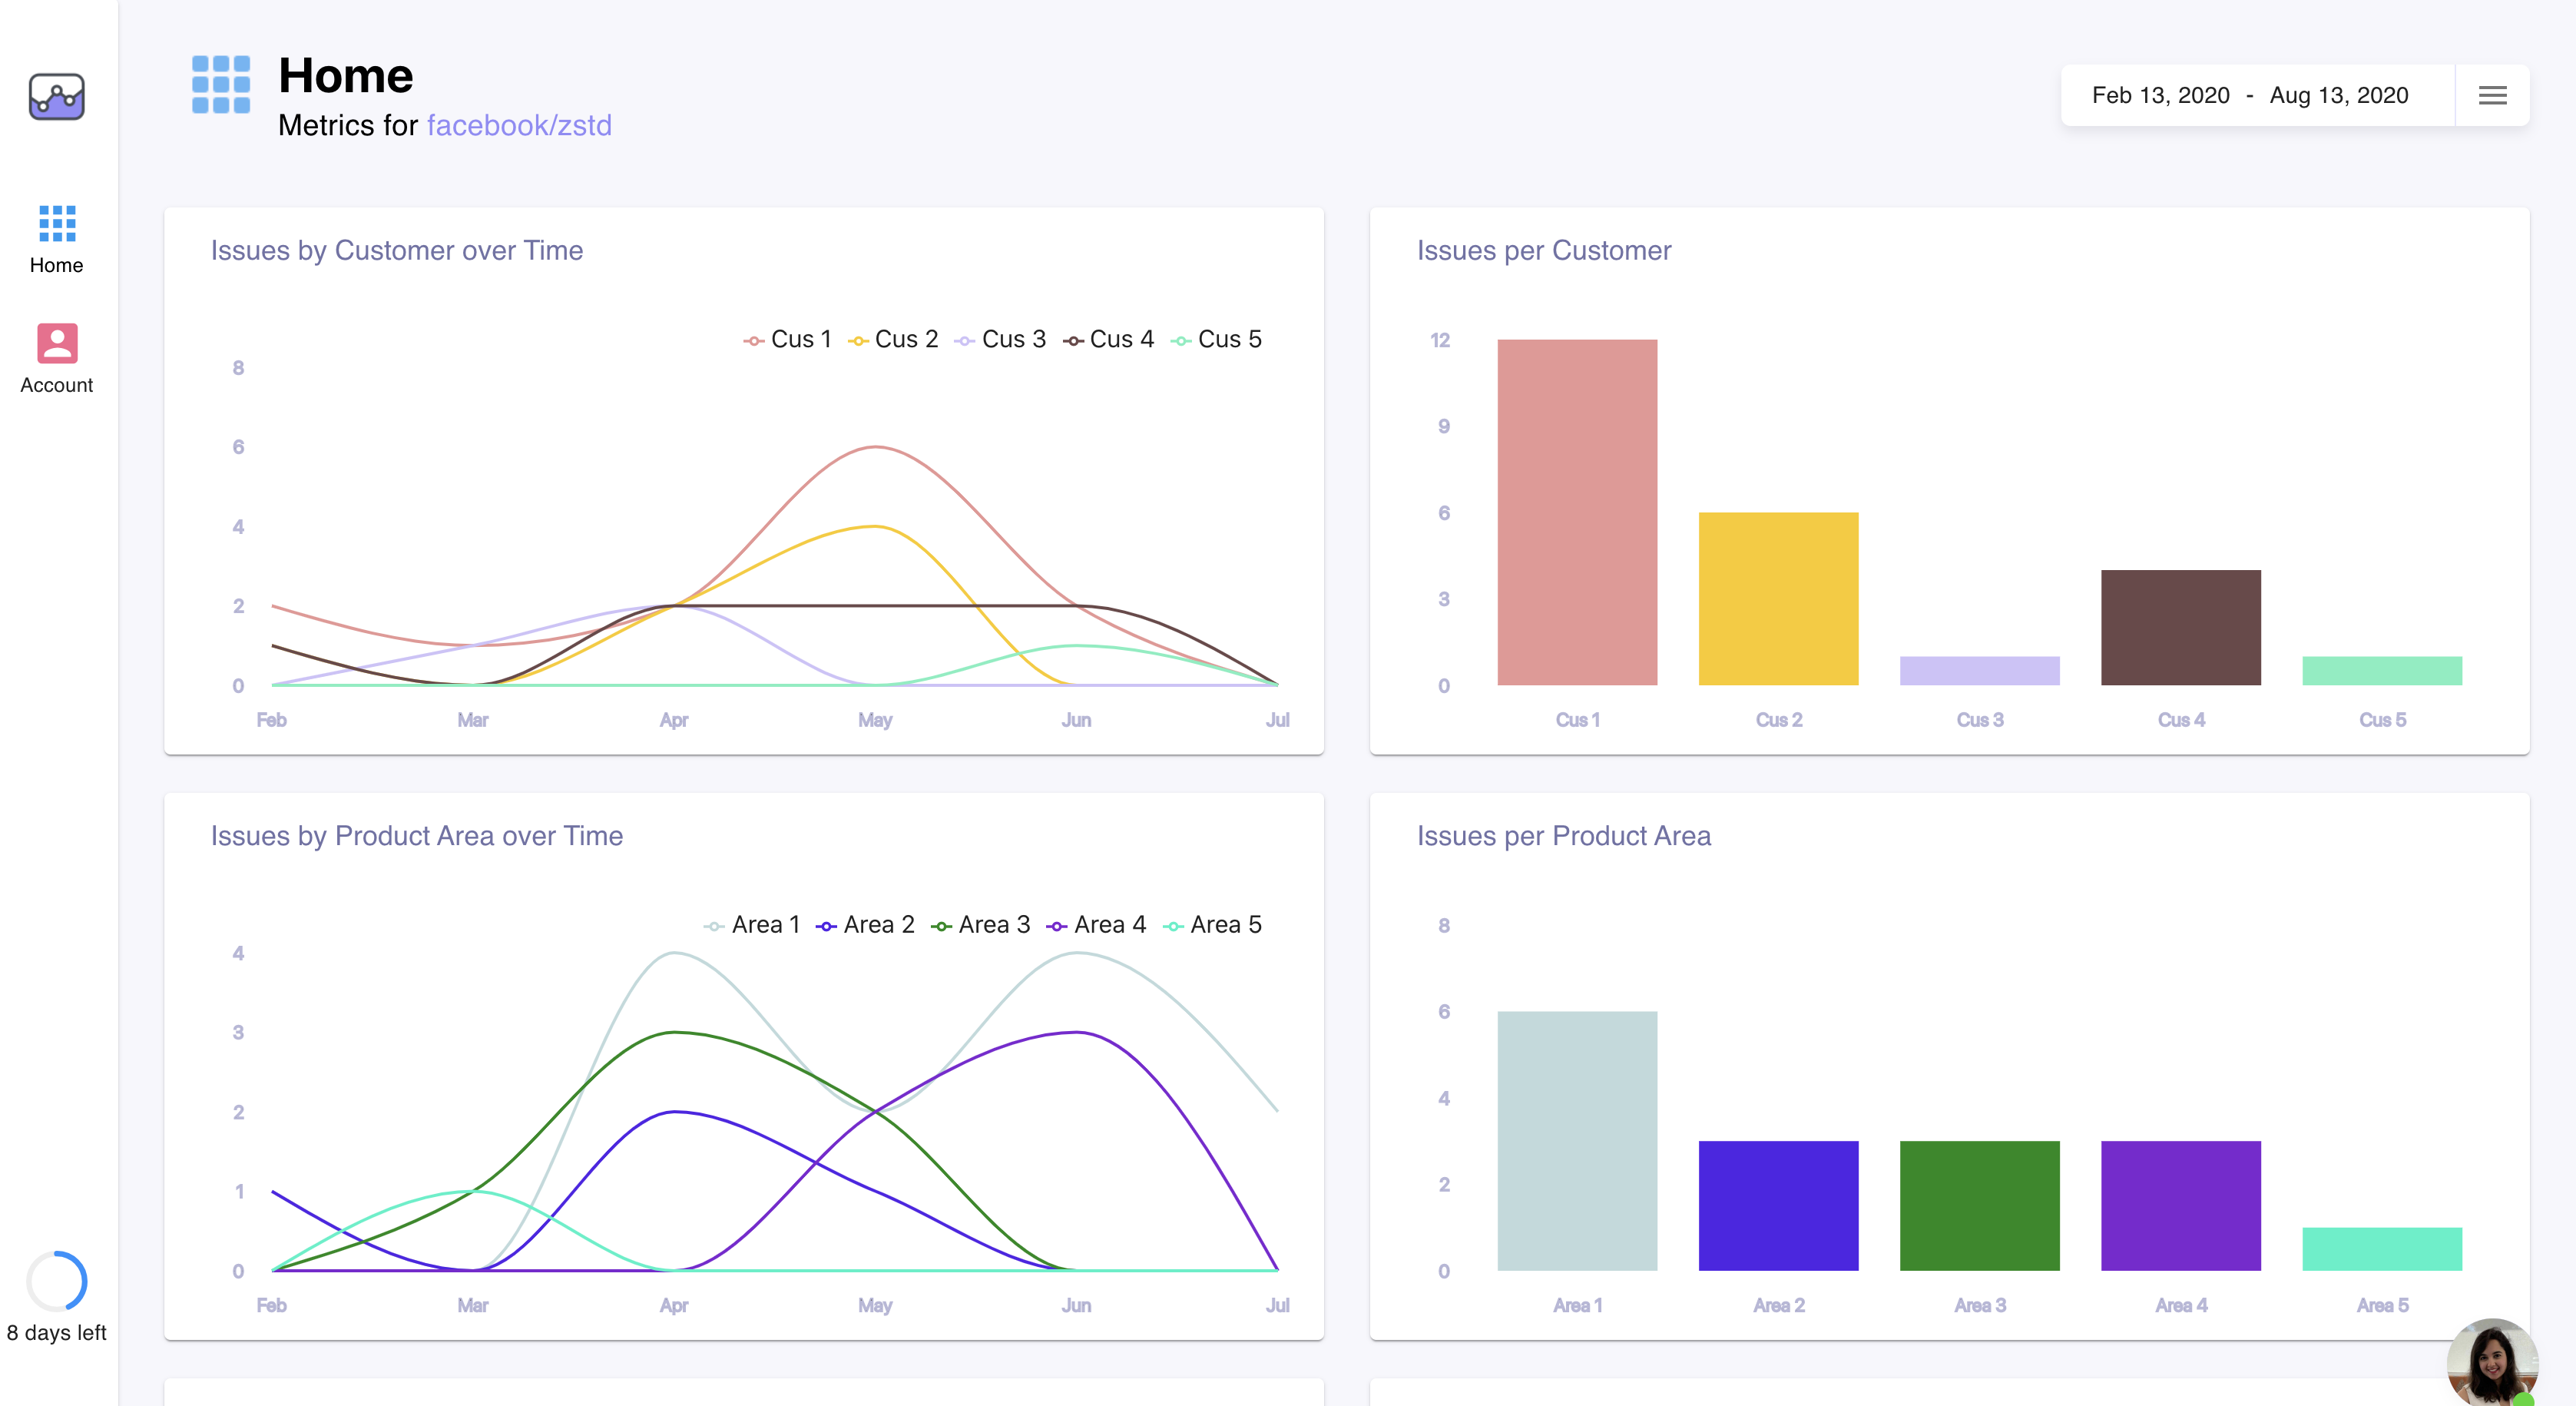Click the yellow Cus 2 bar
The width and height of the screenshot is (2576, 1406).
point(1778,598)
